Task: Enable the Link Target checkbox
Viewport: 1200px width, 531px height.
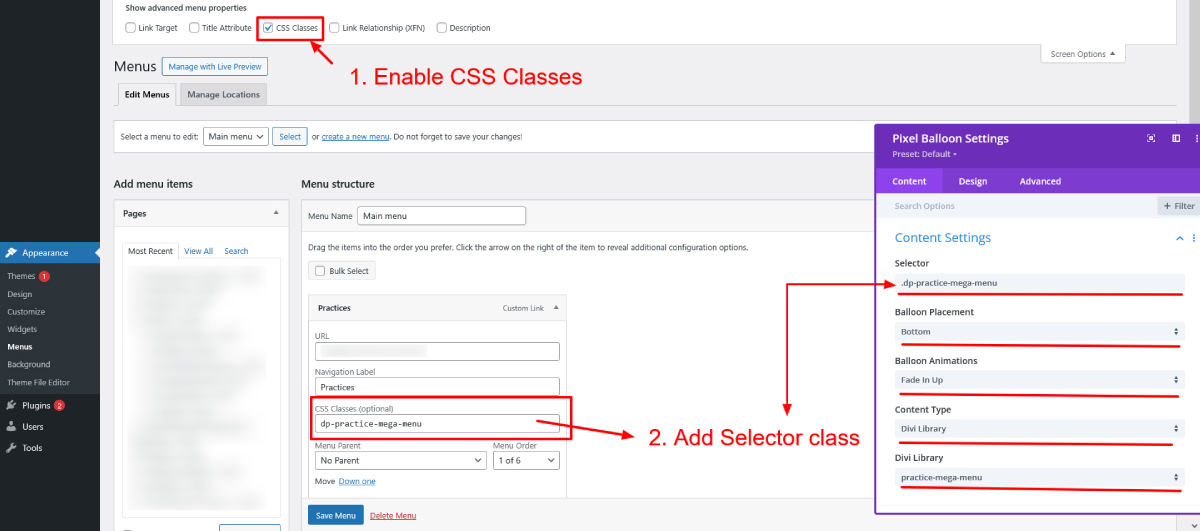Action: [x=131, y=28]
